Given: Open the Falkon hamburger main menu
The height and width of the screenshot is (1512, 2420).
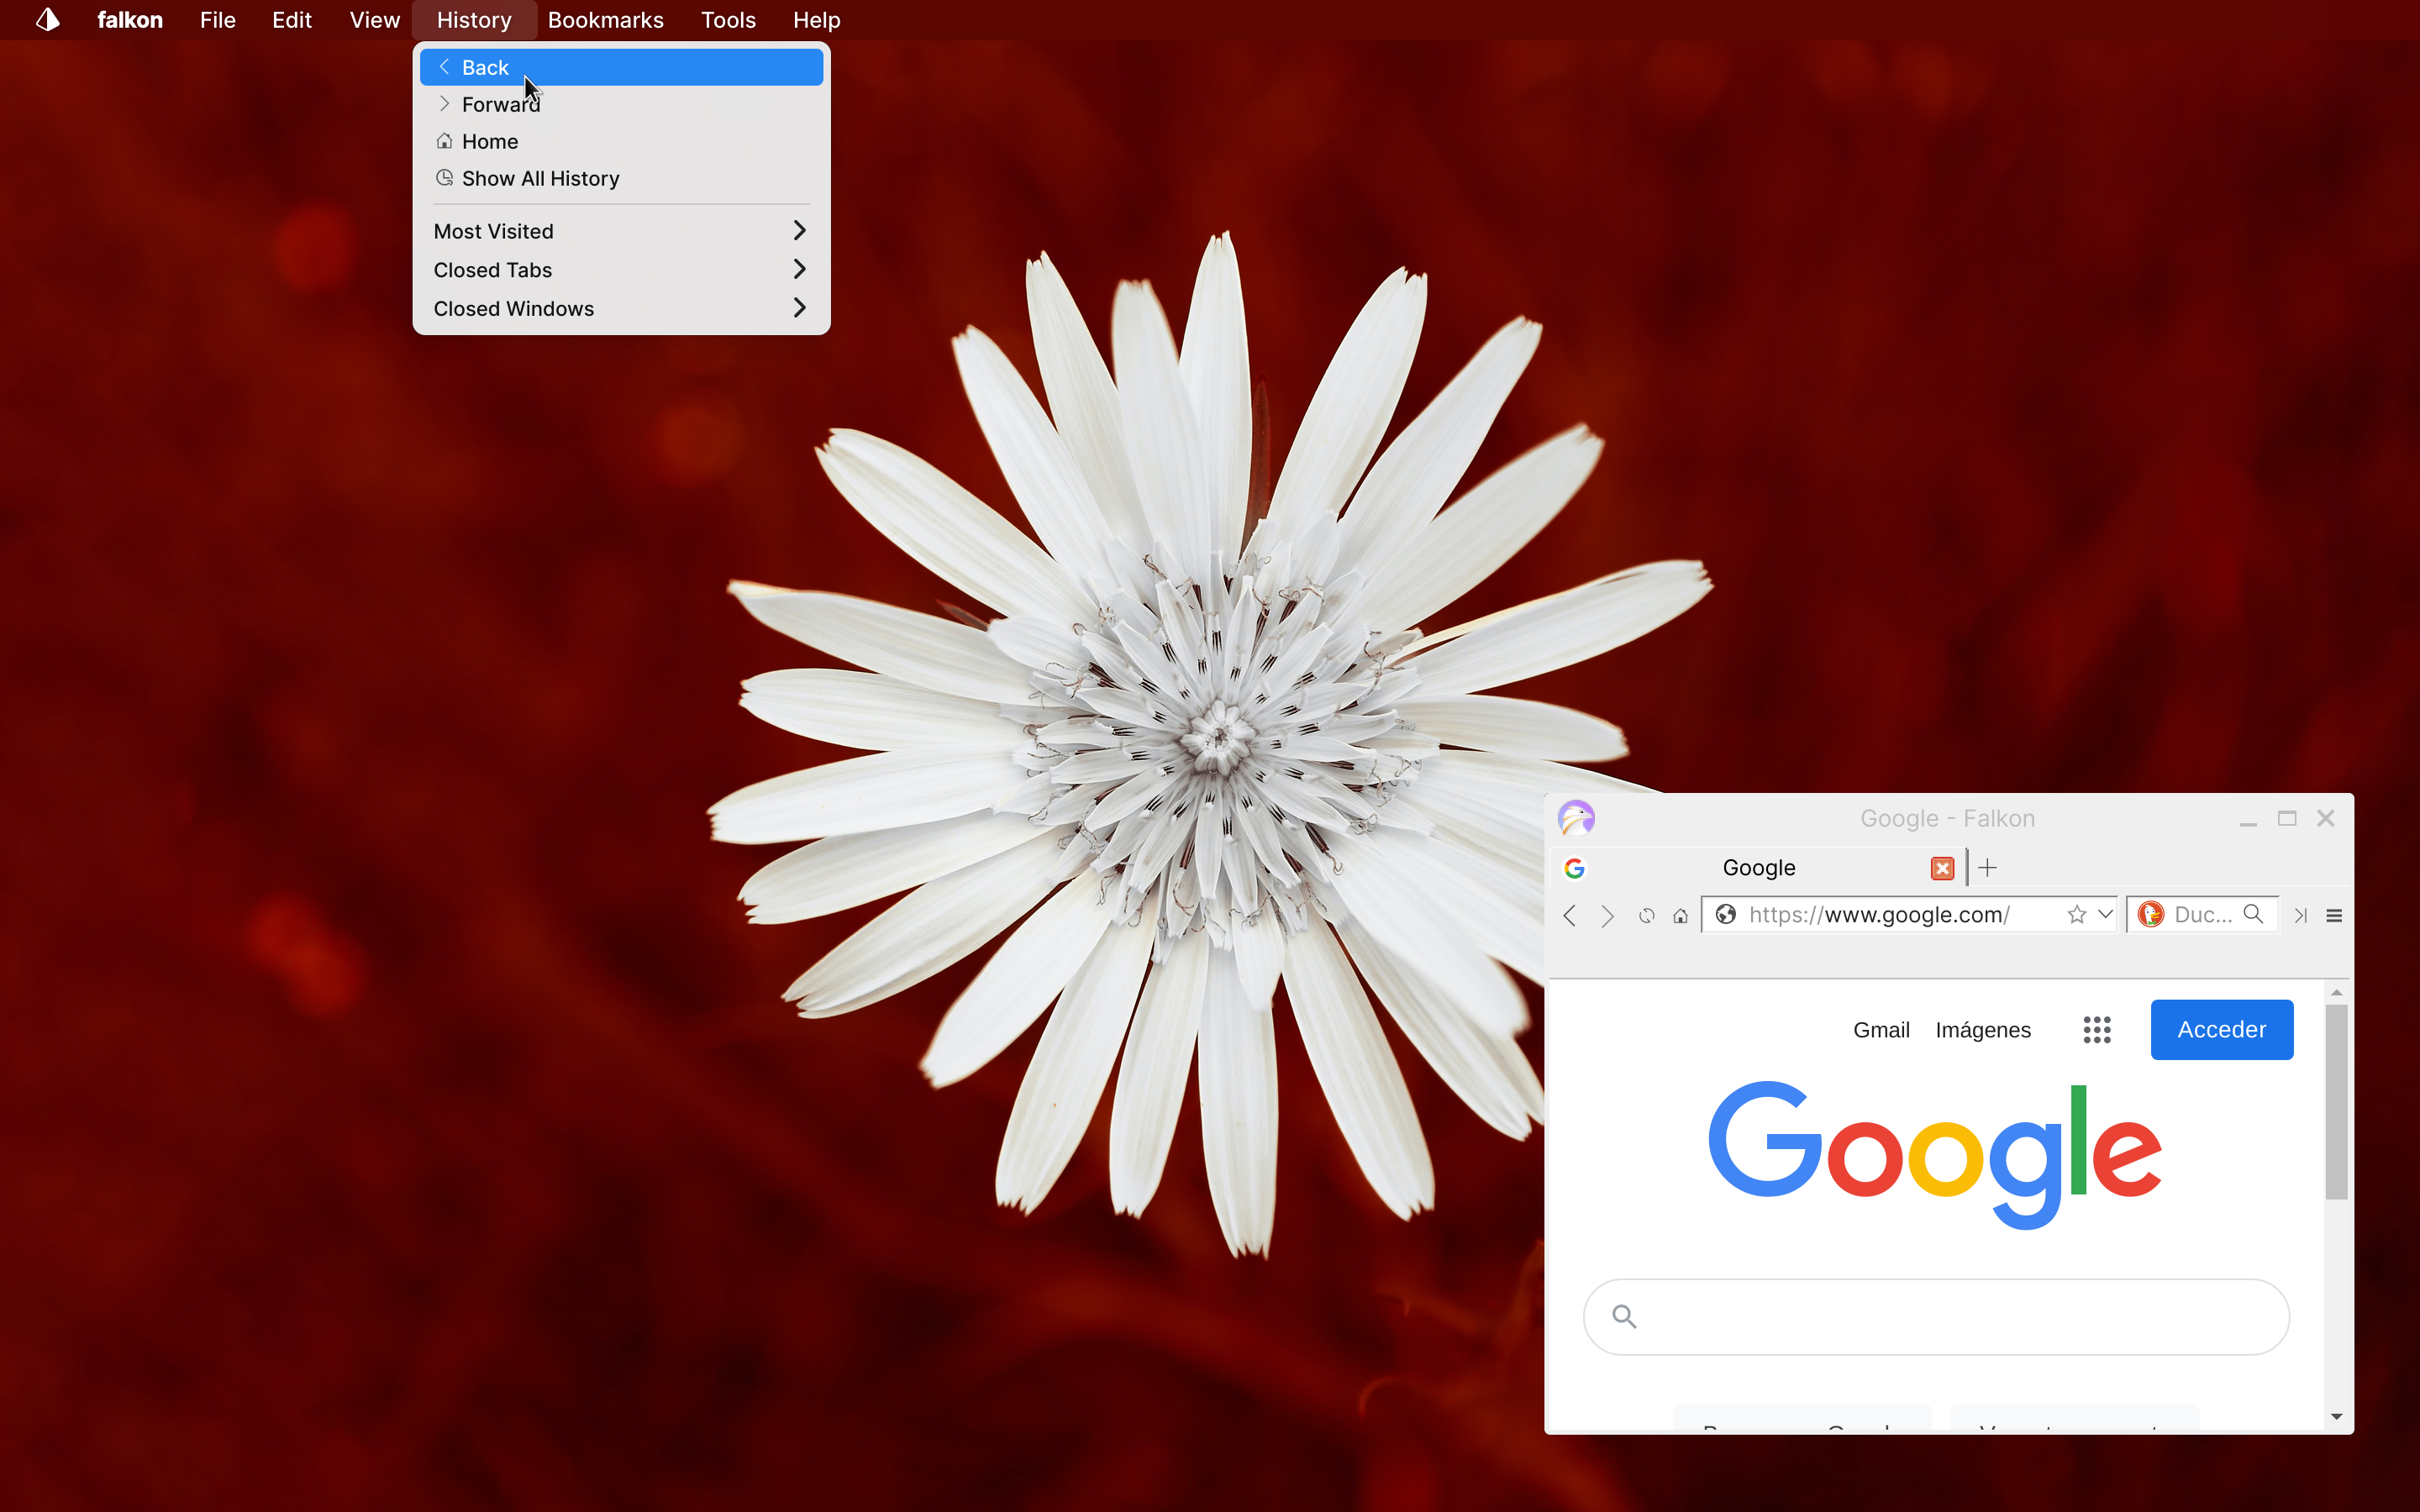Looking at the screenshot, I should click(2334, 915).
